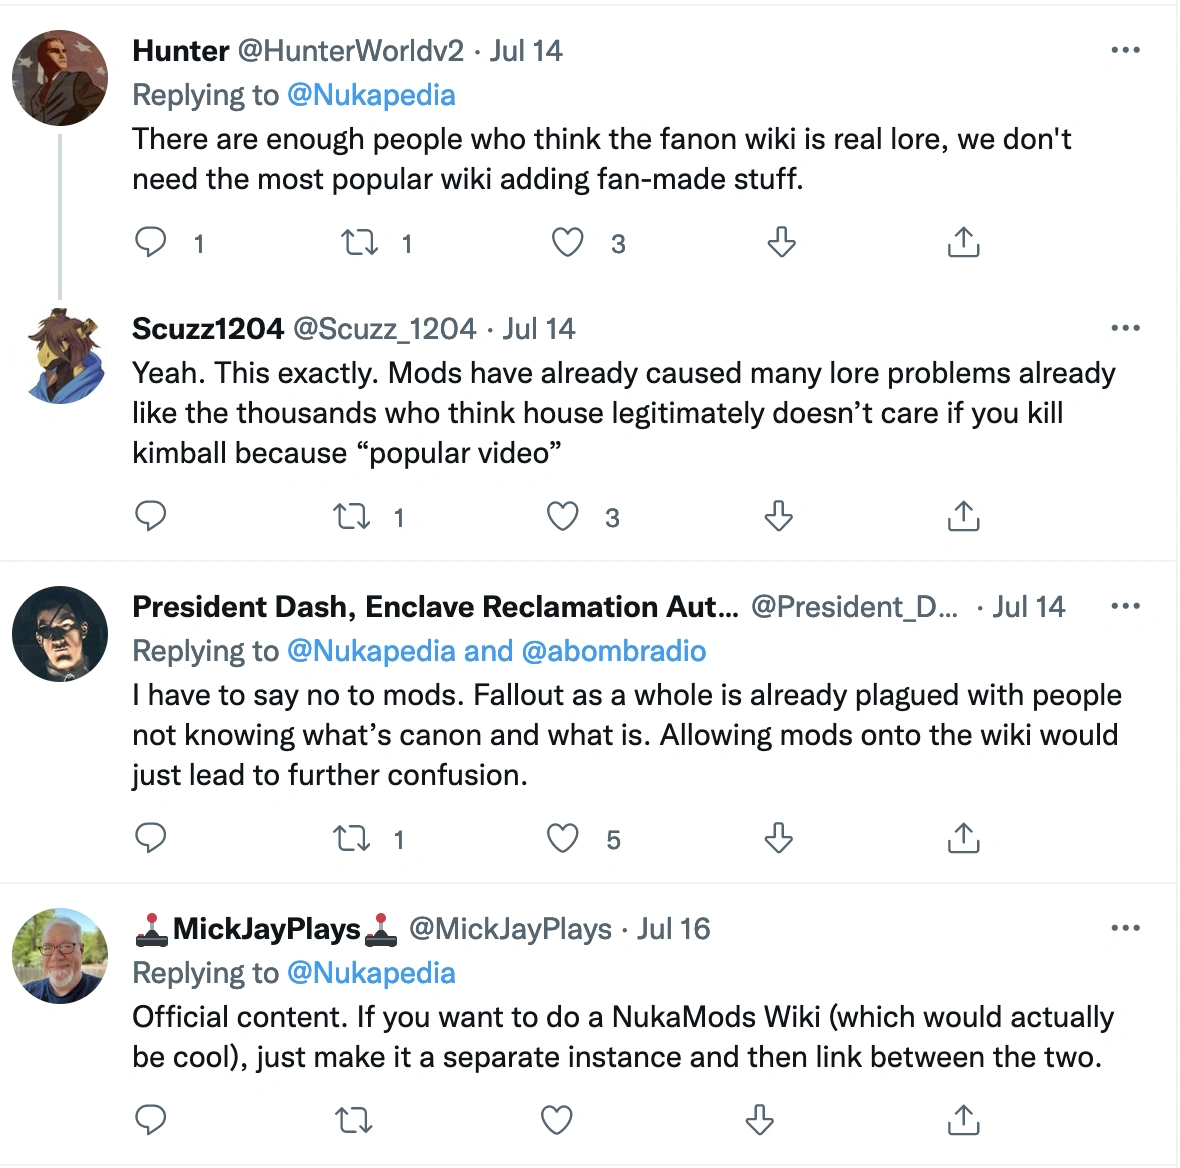Open Hunter's profile picture
1180x1168 pixels.
coord(60,78)
